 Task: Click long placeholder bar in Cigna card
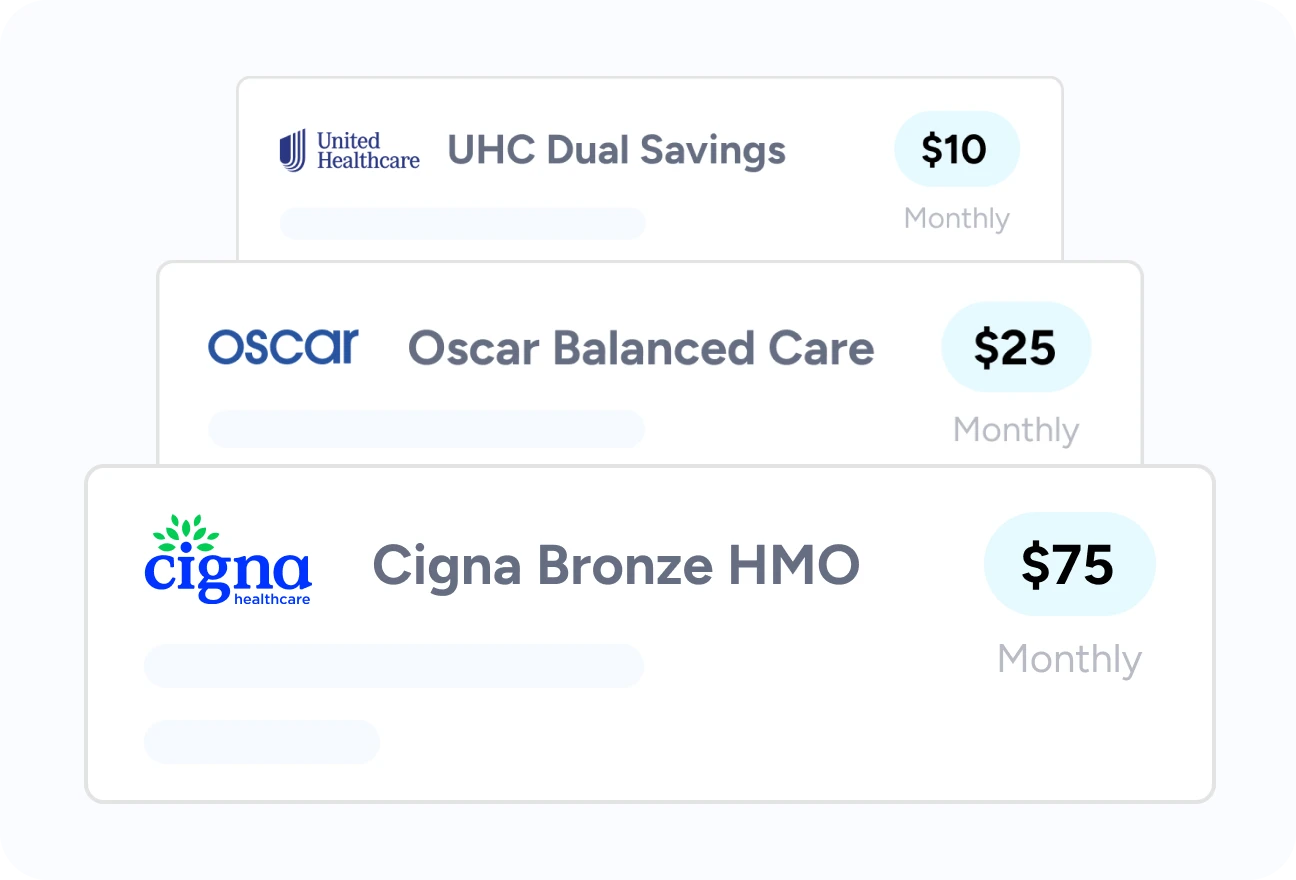pos(393,666)
